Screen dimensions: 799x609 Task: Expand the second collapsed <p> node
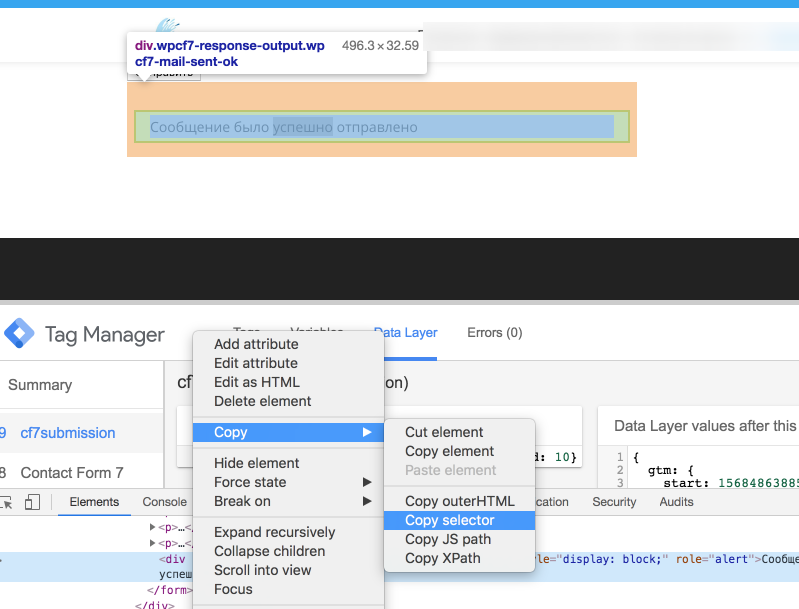(x=152, y=543)
